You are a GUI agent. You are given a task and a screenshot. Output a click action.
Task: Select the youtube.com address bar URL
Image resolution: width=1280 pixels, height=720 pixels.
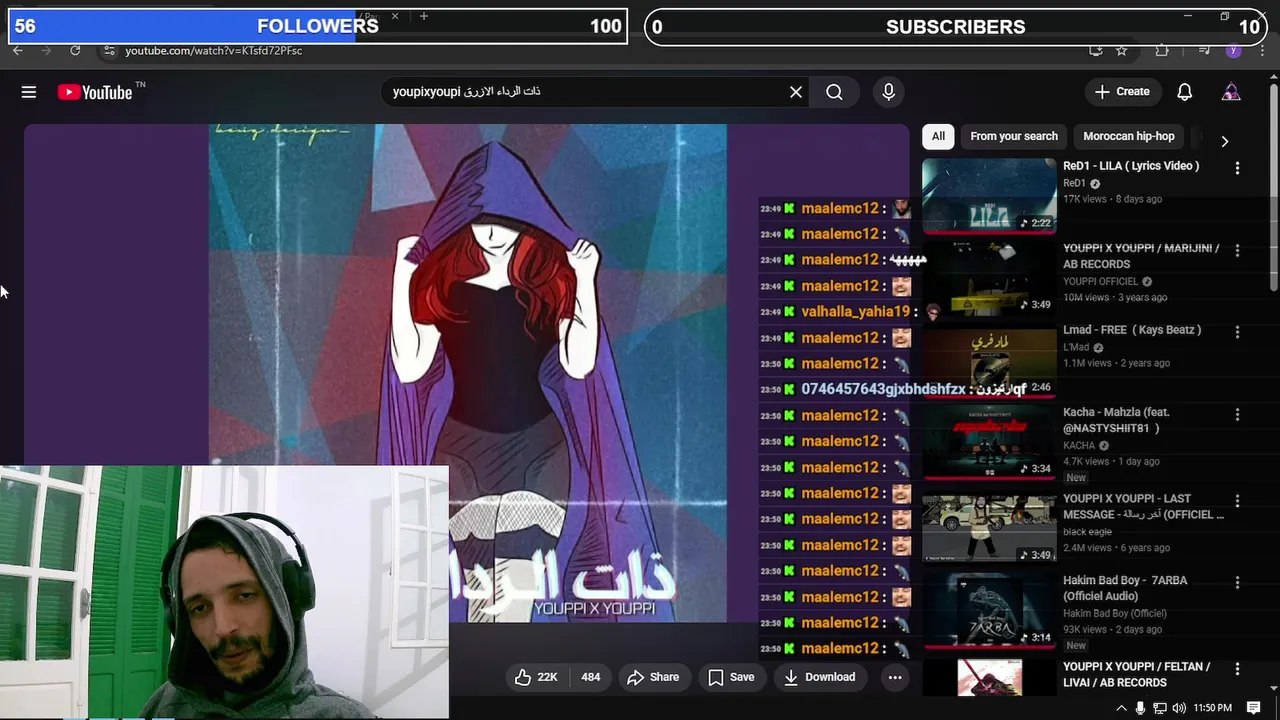click(x=213, y=50)
